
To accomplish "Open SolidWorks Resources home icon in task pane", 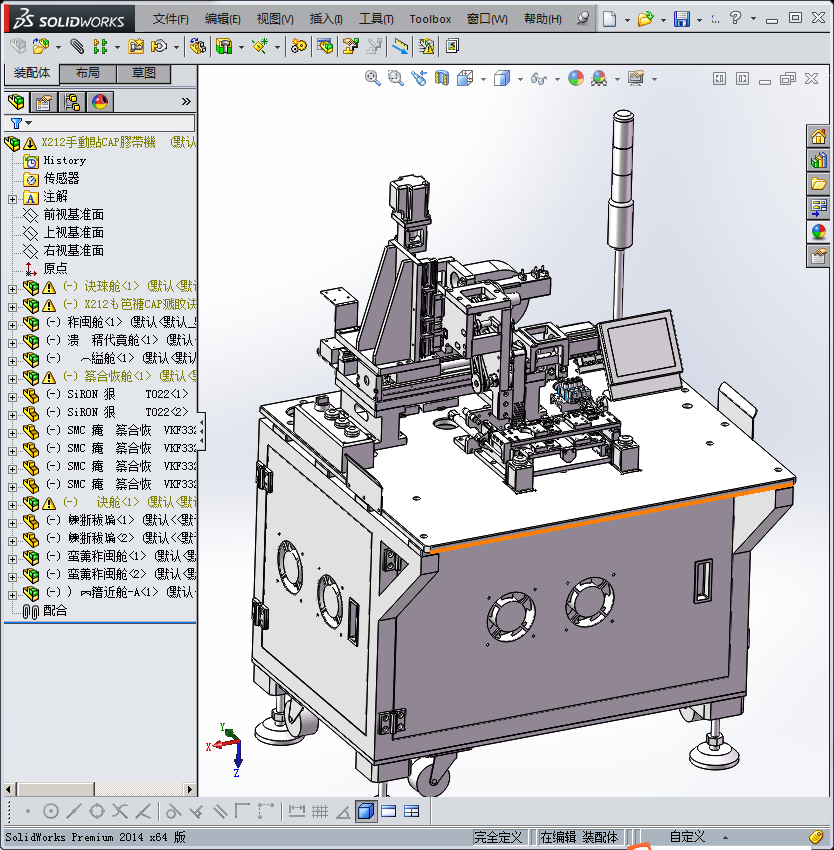I will pos(818,137).
